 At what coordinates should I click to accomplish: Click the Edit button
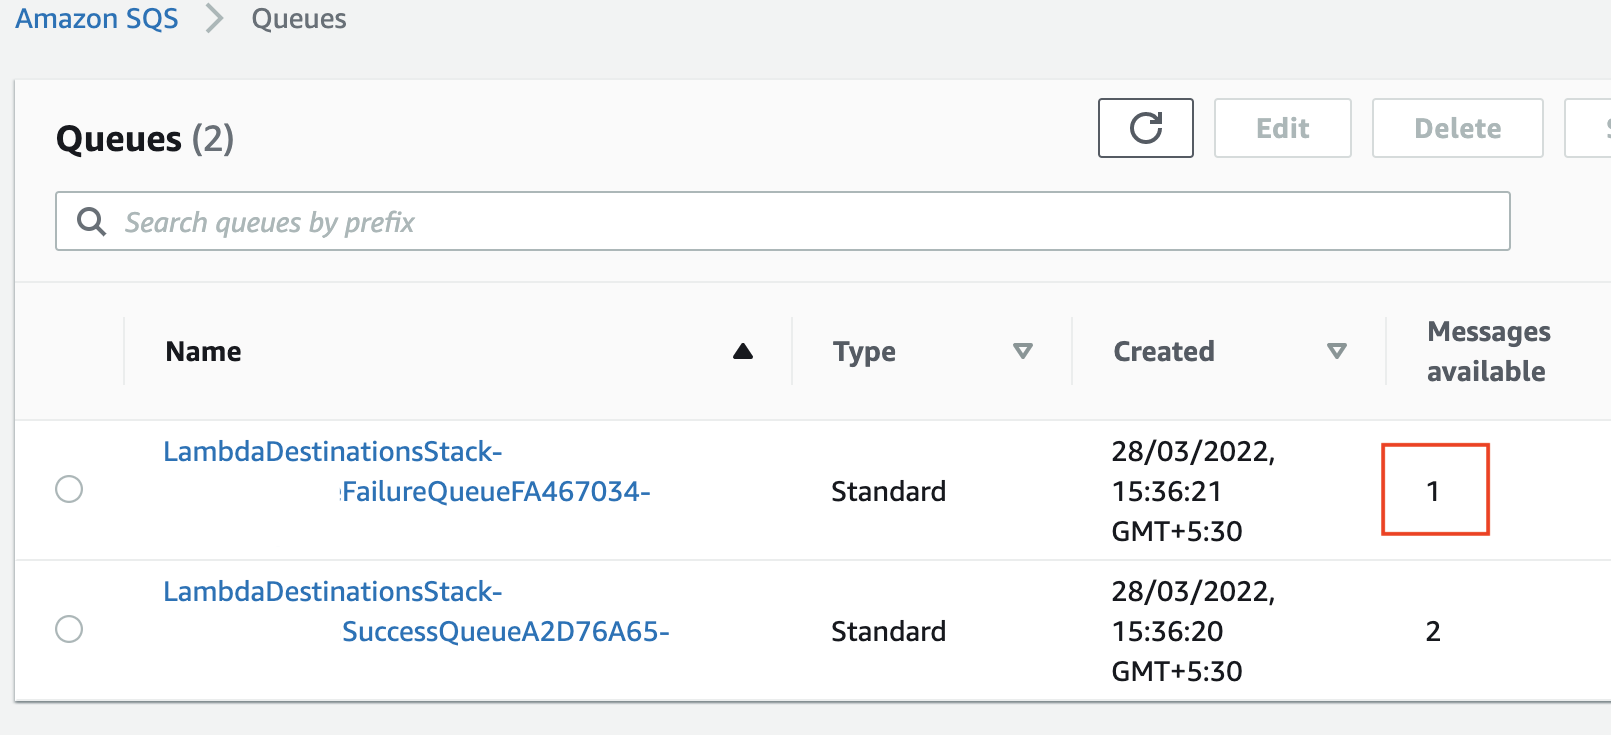coord(1282,128)
